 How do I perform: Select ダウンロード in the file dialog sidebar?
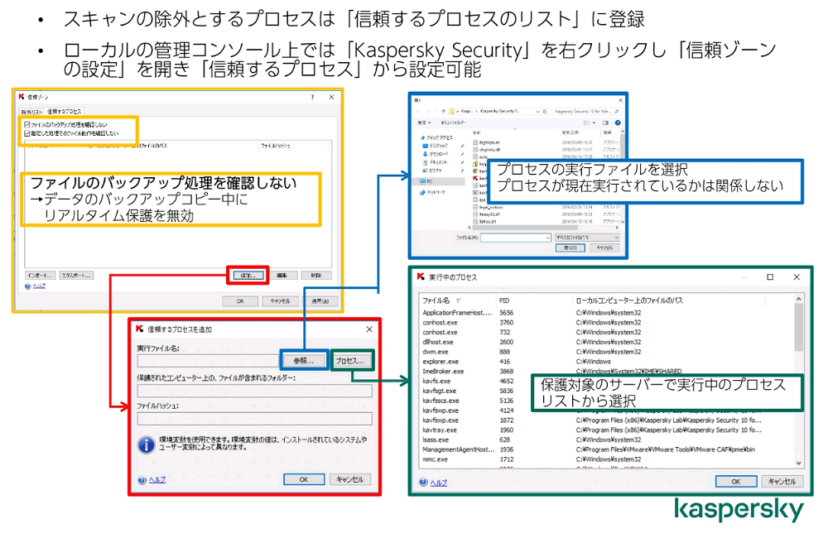coord(435,154)
